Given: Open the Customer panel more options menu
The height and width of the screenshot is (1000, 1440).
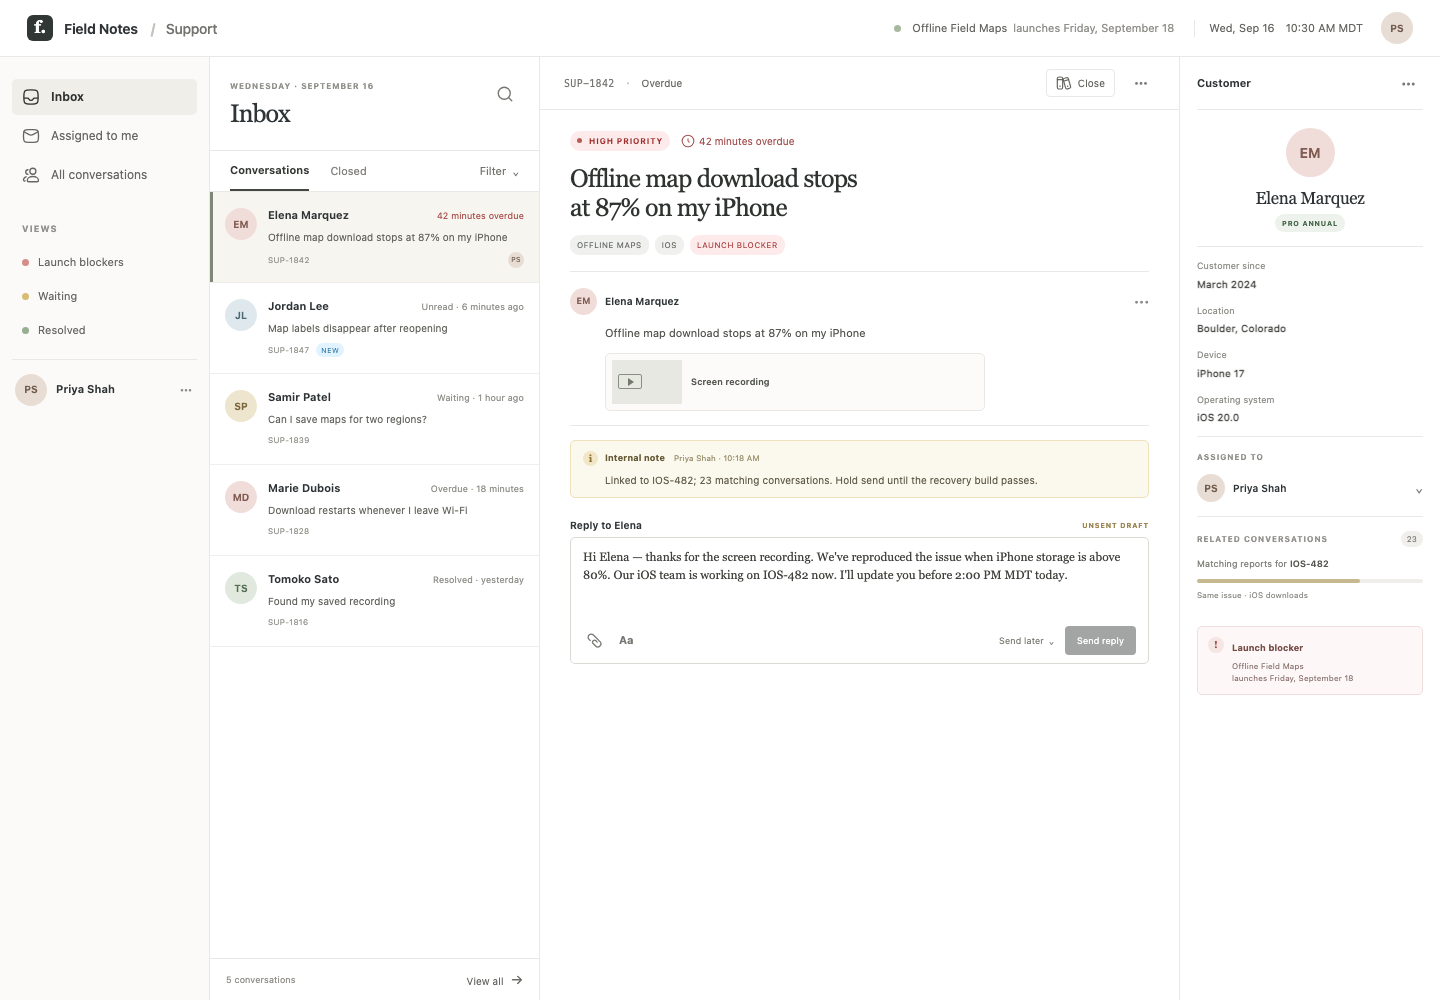Looking at the screenshot, I should (x=1408, y=84).
